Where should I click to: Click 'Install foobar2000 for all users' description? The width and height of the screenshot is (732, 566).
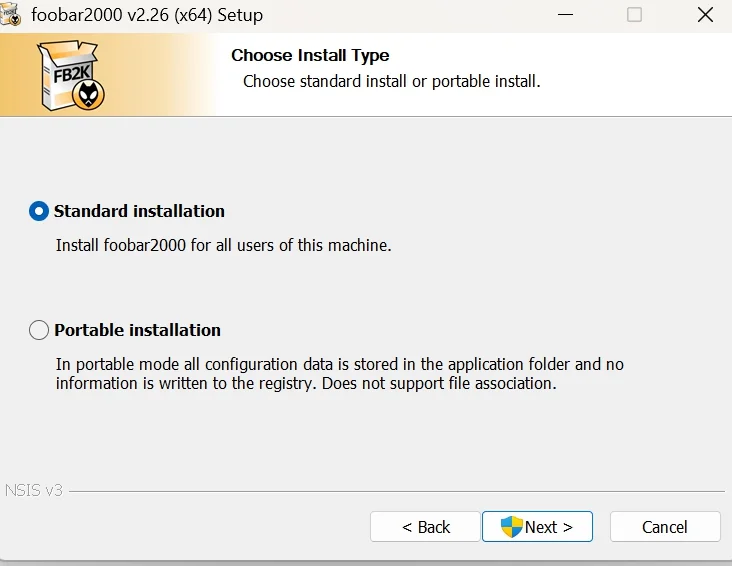[x=224, y=245]
